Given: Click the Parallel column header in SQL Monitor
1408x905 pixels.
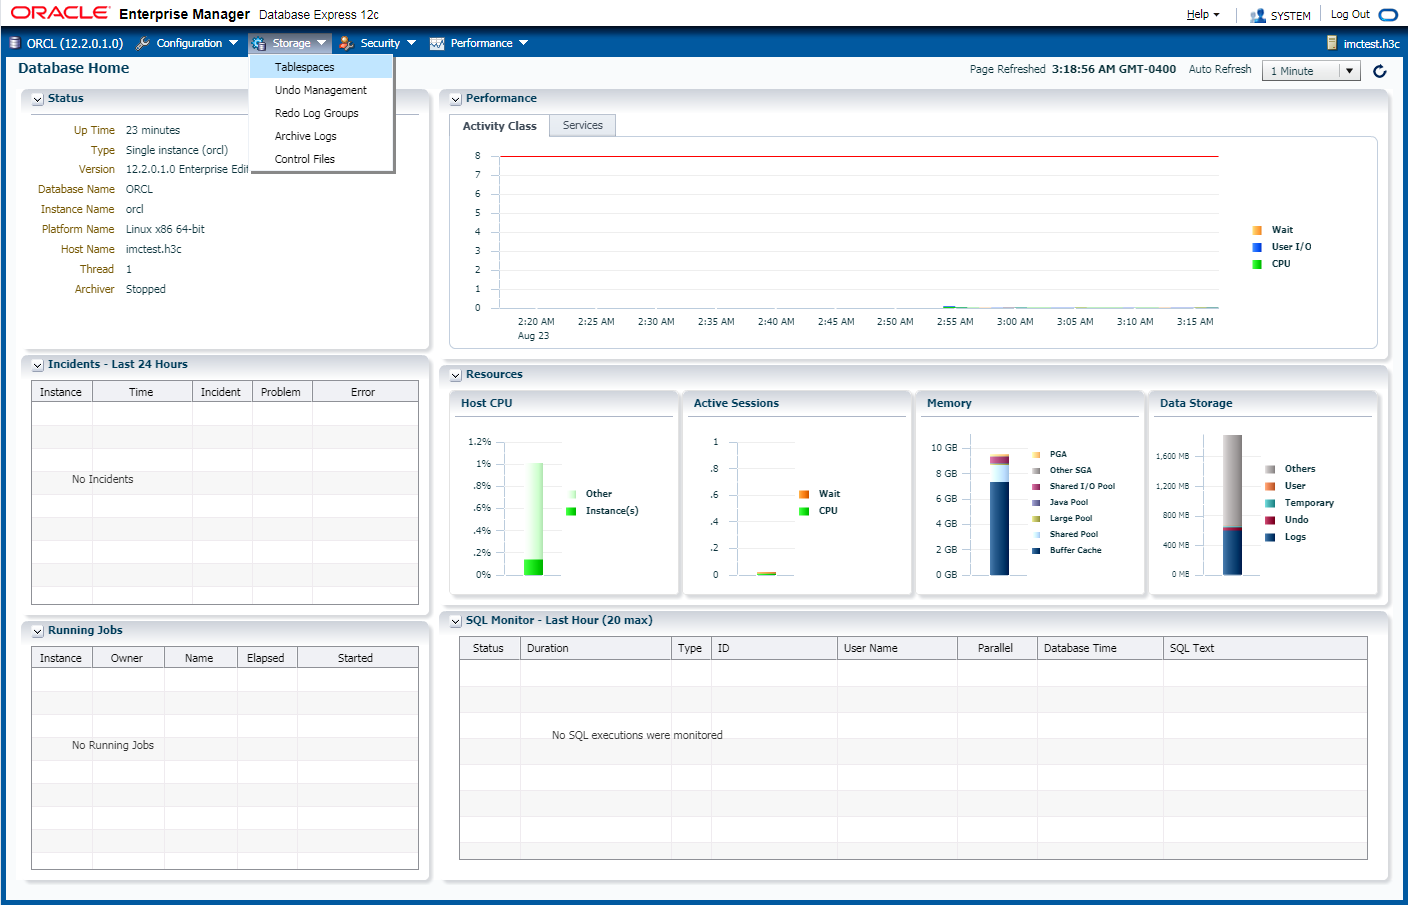Looking at the screenshot, I should [x=997, y=648].
